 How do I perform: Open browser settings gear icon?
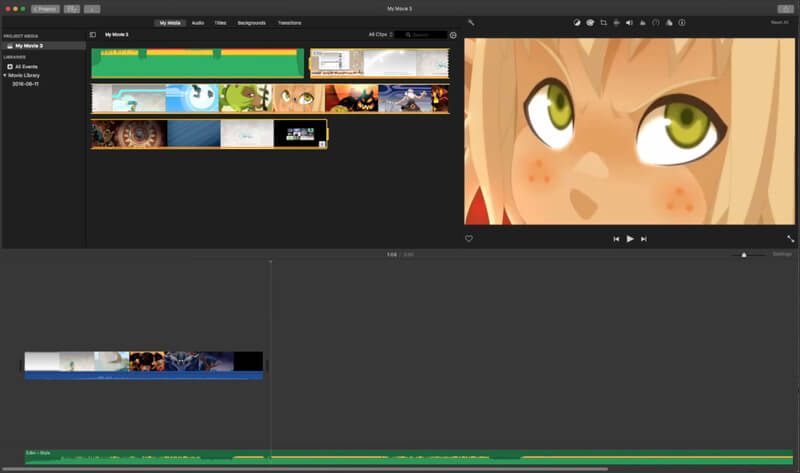tap(453, 35)
